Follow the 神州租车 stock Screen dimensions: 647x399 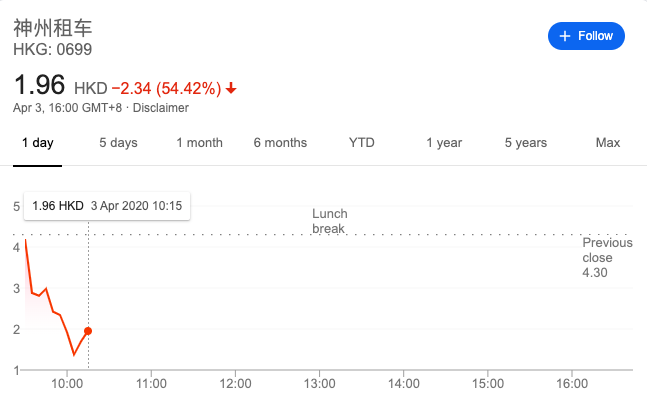pyautogui.click(x=586, y=36)
